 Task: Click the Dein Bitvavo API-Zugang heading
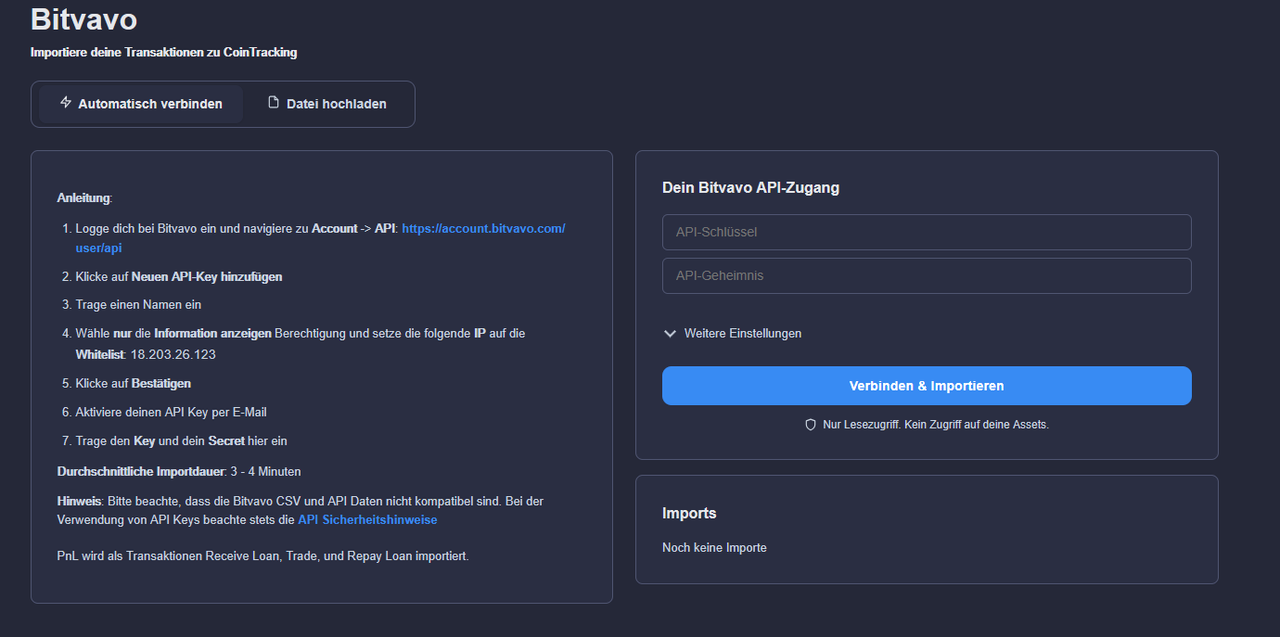pyautogui.click(x=750, y=188)
